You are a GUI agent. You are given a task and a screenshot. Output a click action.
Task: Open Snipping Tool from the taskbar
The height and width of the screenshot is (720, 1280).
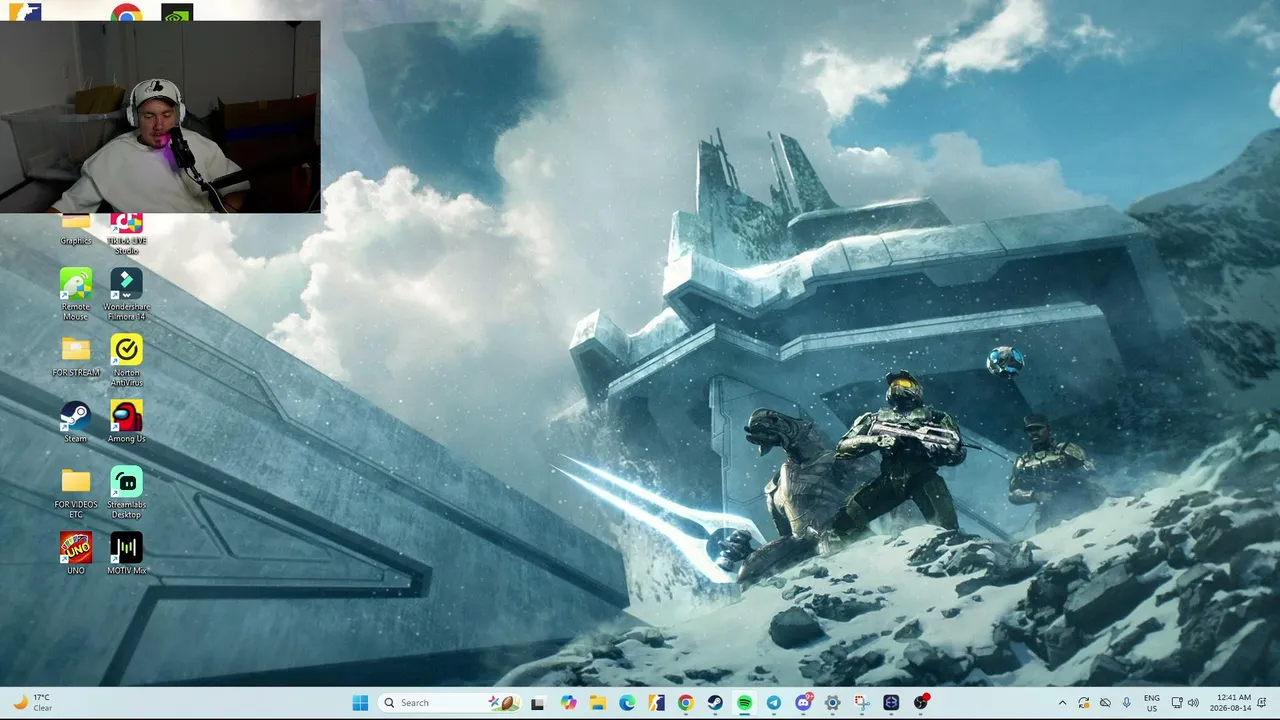coord(862,703)
